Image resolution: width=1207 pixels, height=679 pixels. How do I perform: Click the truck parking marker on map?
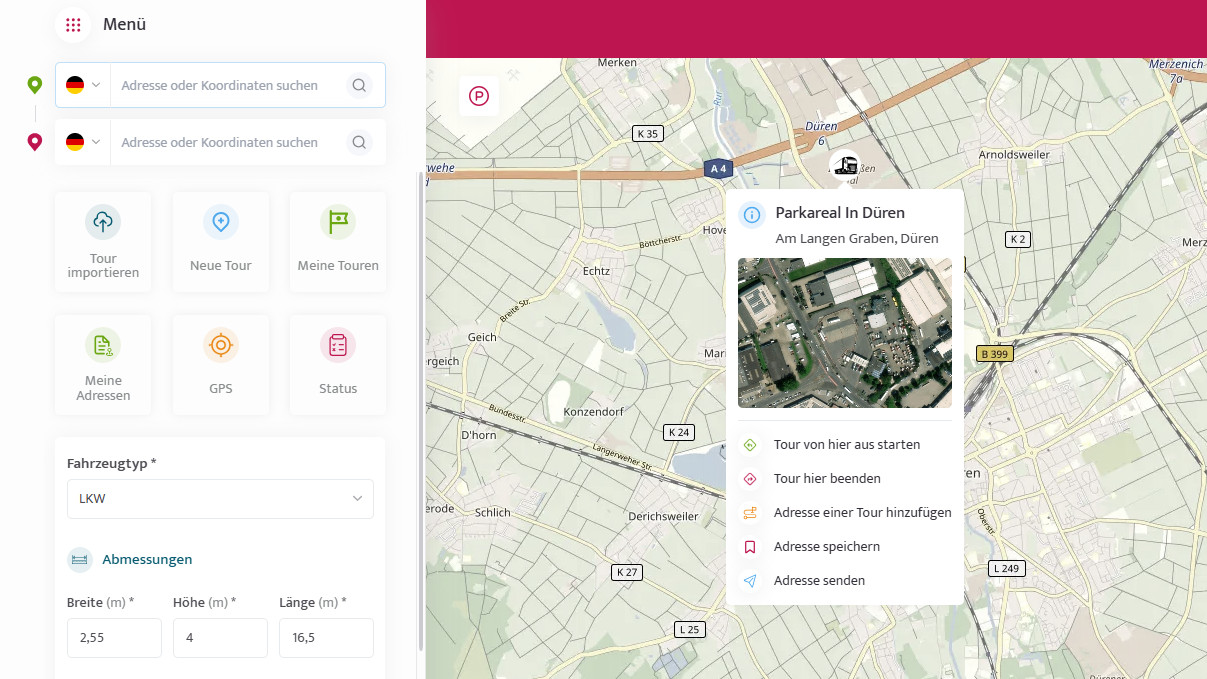(x=845, y=166)
